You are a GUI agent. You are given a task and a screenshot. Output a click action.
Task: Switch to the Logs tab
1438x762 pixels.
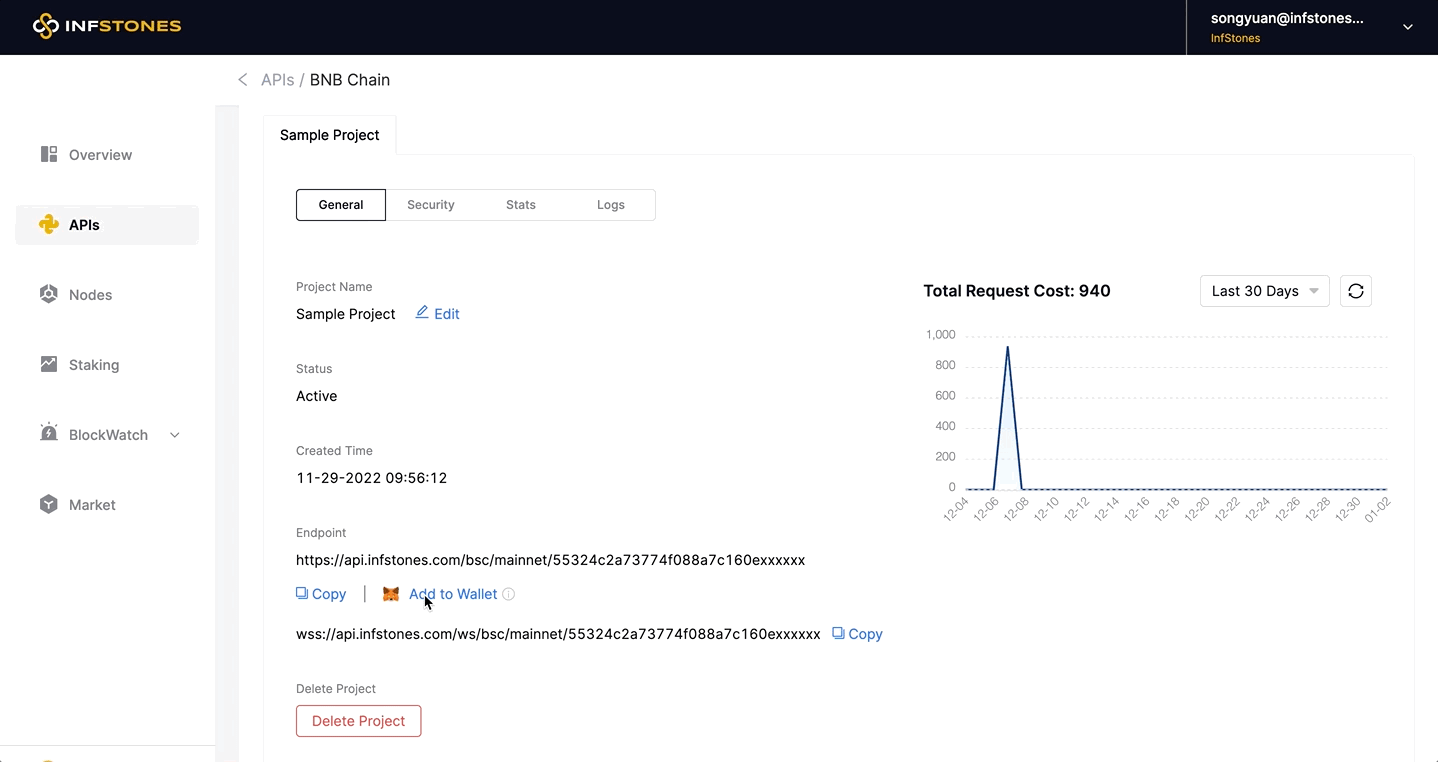click(611, 205)
